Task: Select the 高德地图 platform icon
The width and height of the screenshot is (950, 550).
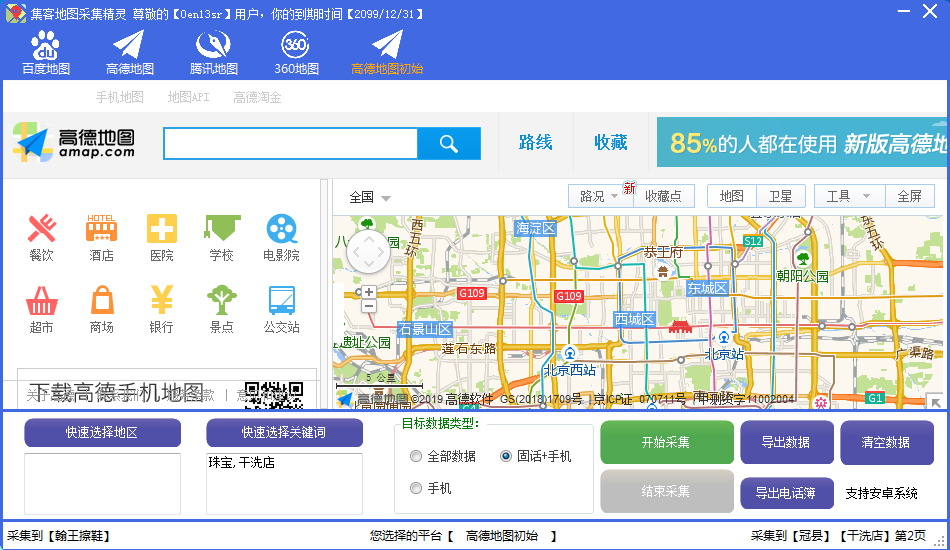Action: coord(129,53)
